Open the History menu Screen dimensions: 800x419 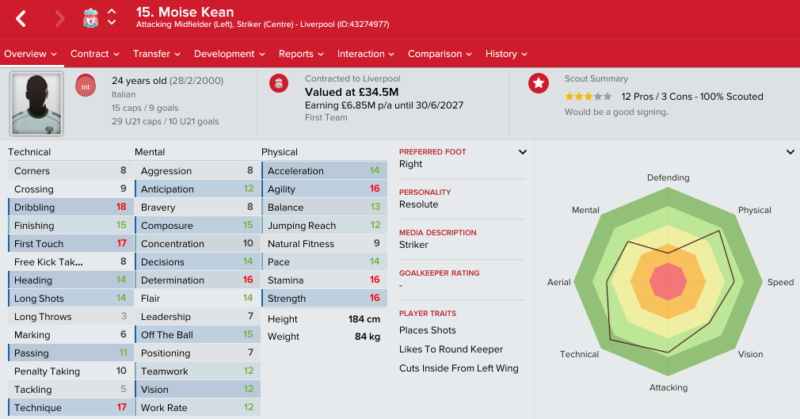[x=506, y=54]
